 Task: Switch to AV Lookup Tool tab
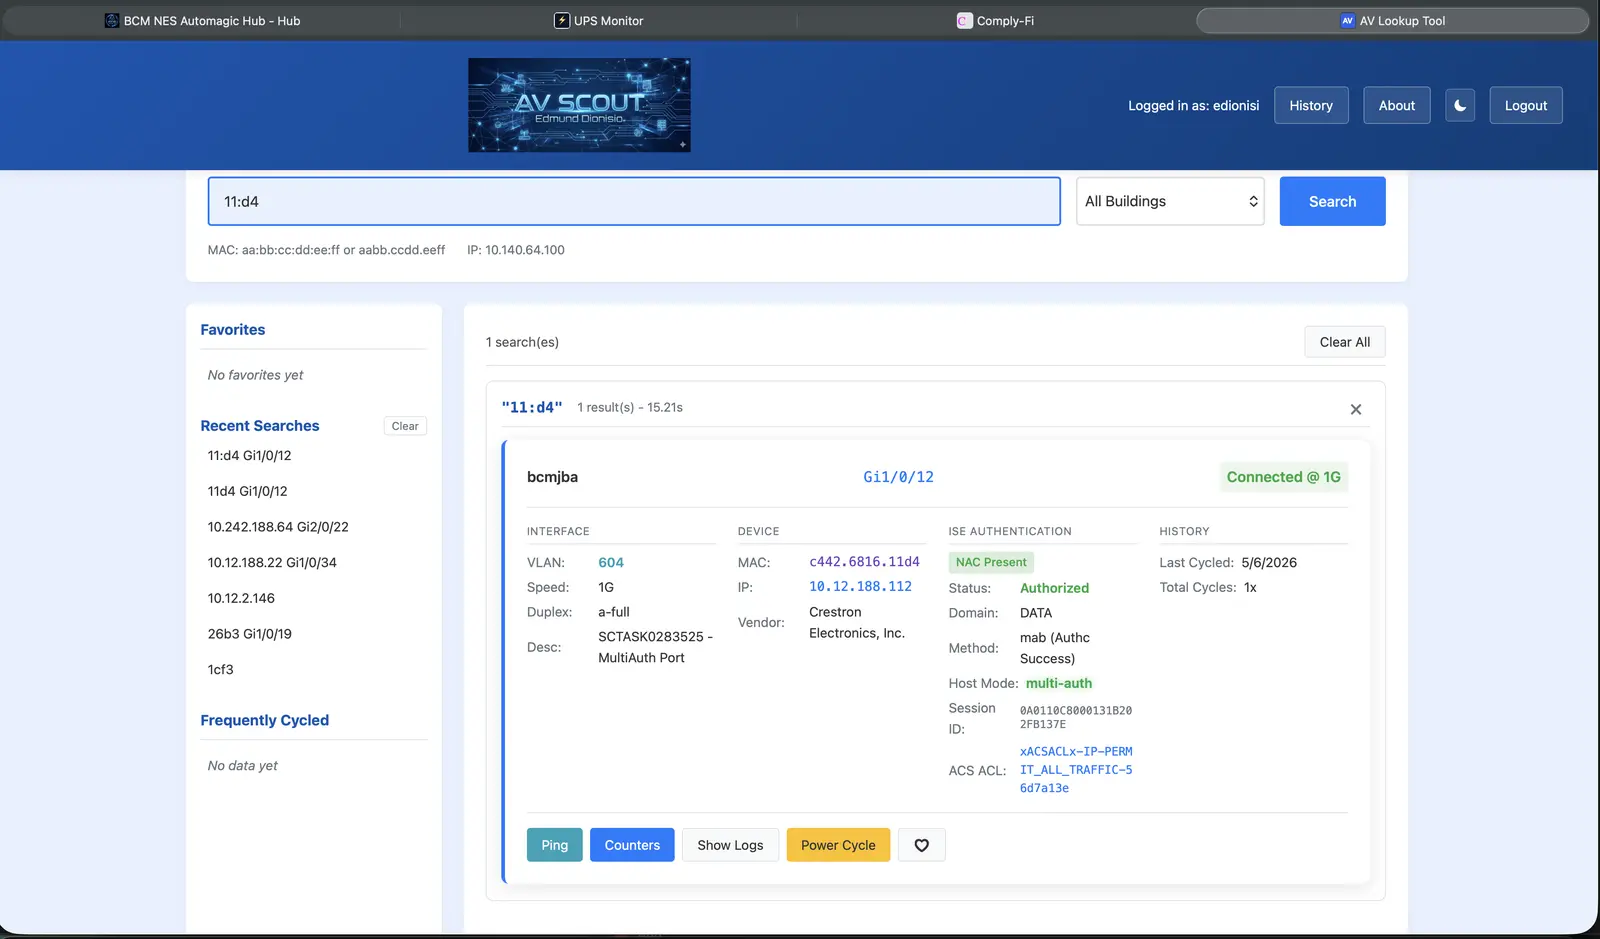(1392, 20)
